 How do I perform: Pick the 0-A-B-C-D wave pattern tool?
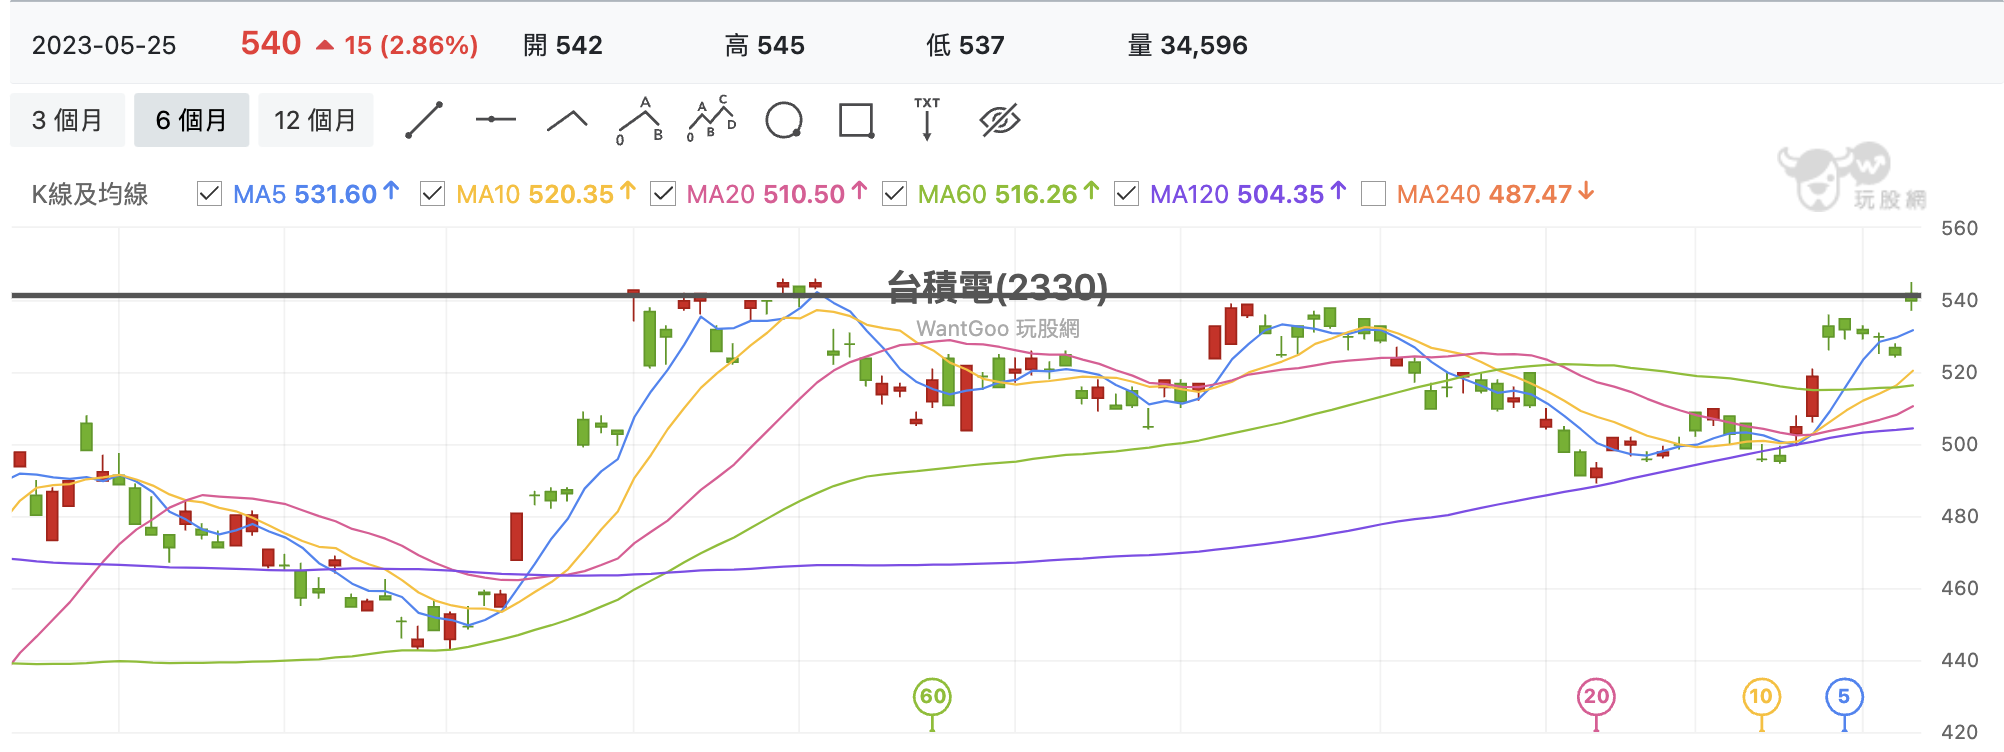712,119
